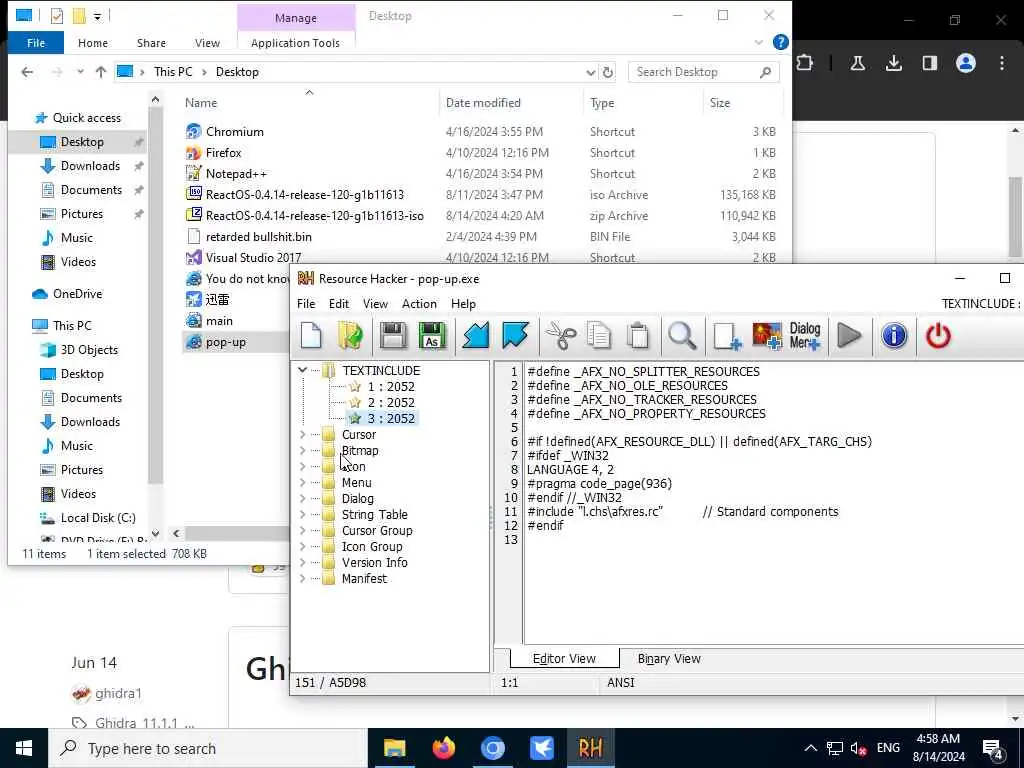
Task: Expand the String Table resource folder
Action: coord(302,515)
